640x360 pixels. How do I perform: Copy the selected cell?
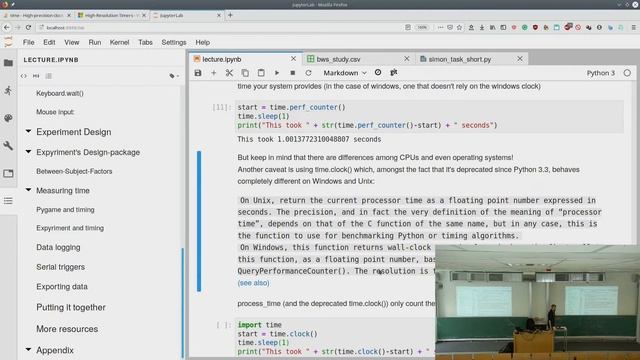pyautogui.click(x=245, y=73)
